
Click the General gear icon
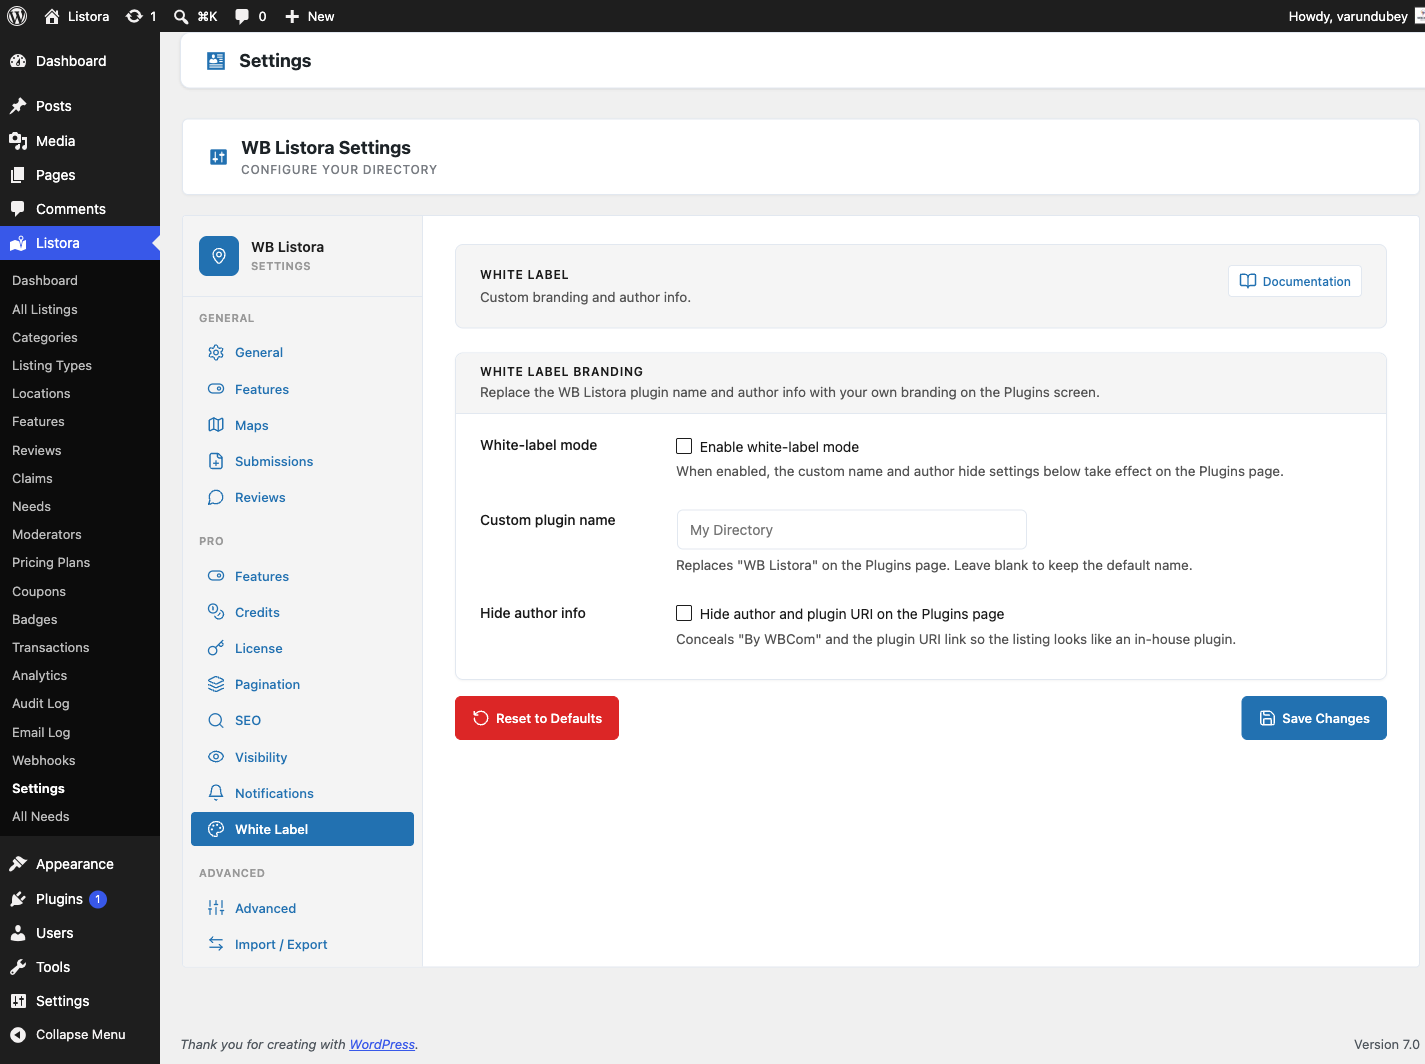pyautogui.click(x=216, y=352)
